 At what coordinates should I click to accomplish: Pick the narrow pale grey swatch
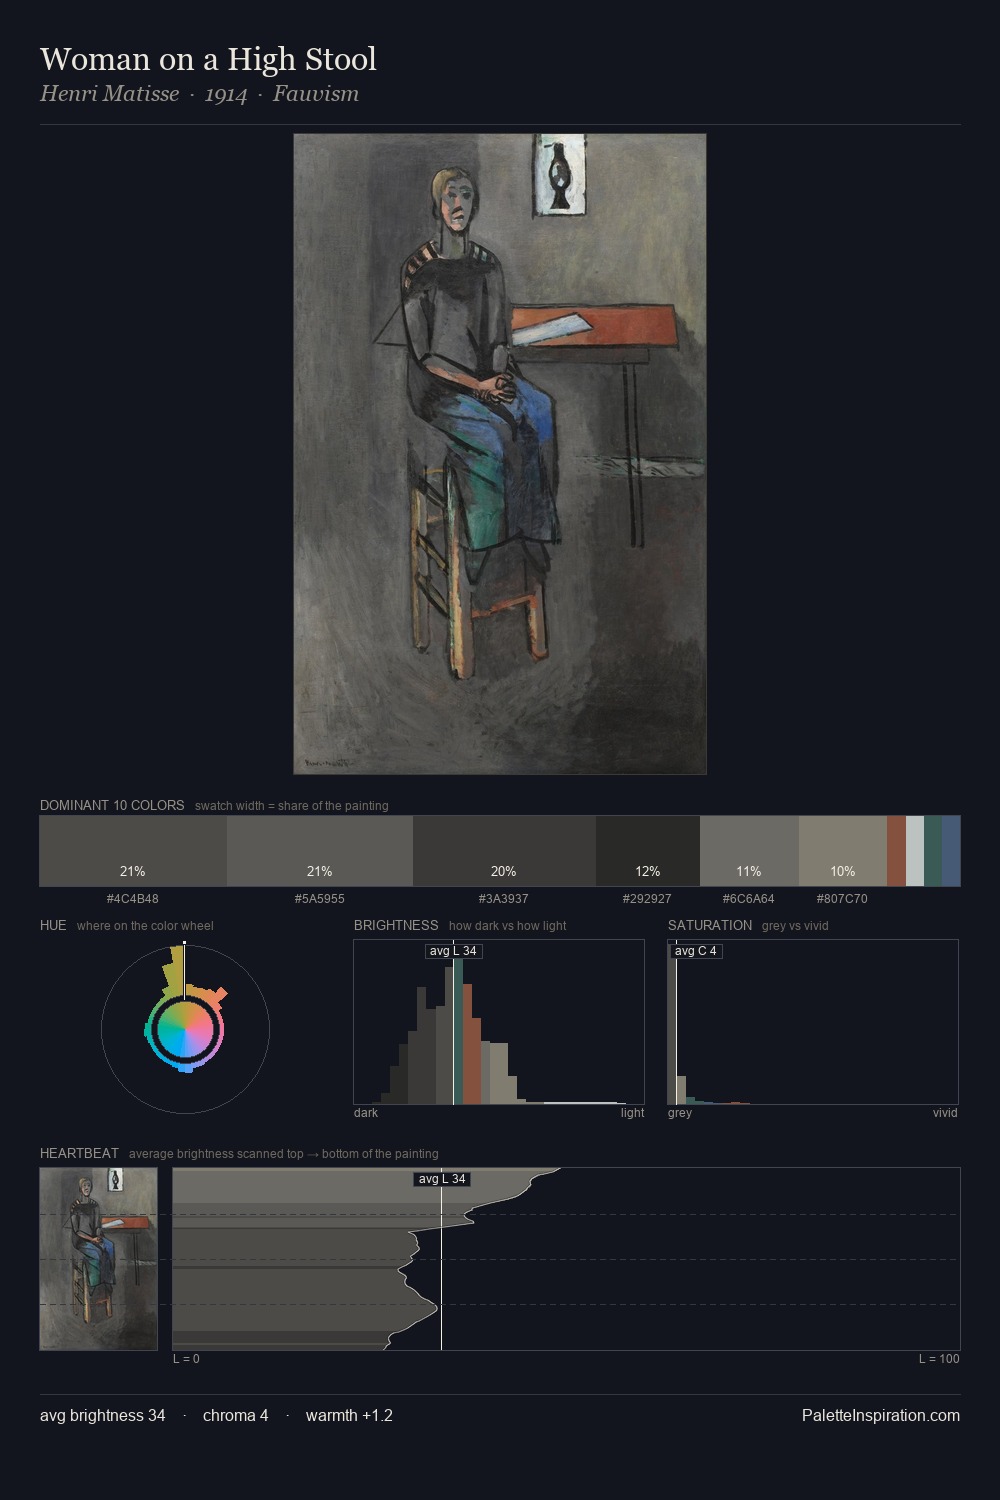coord(915,851)
